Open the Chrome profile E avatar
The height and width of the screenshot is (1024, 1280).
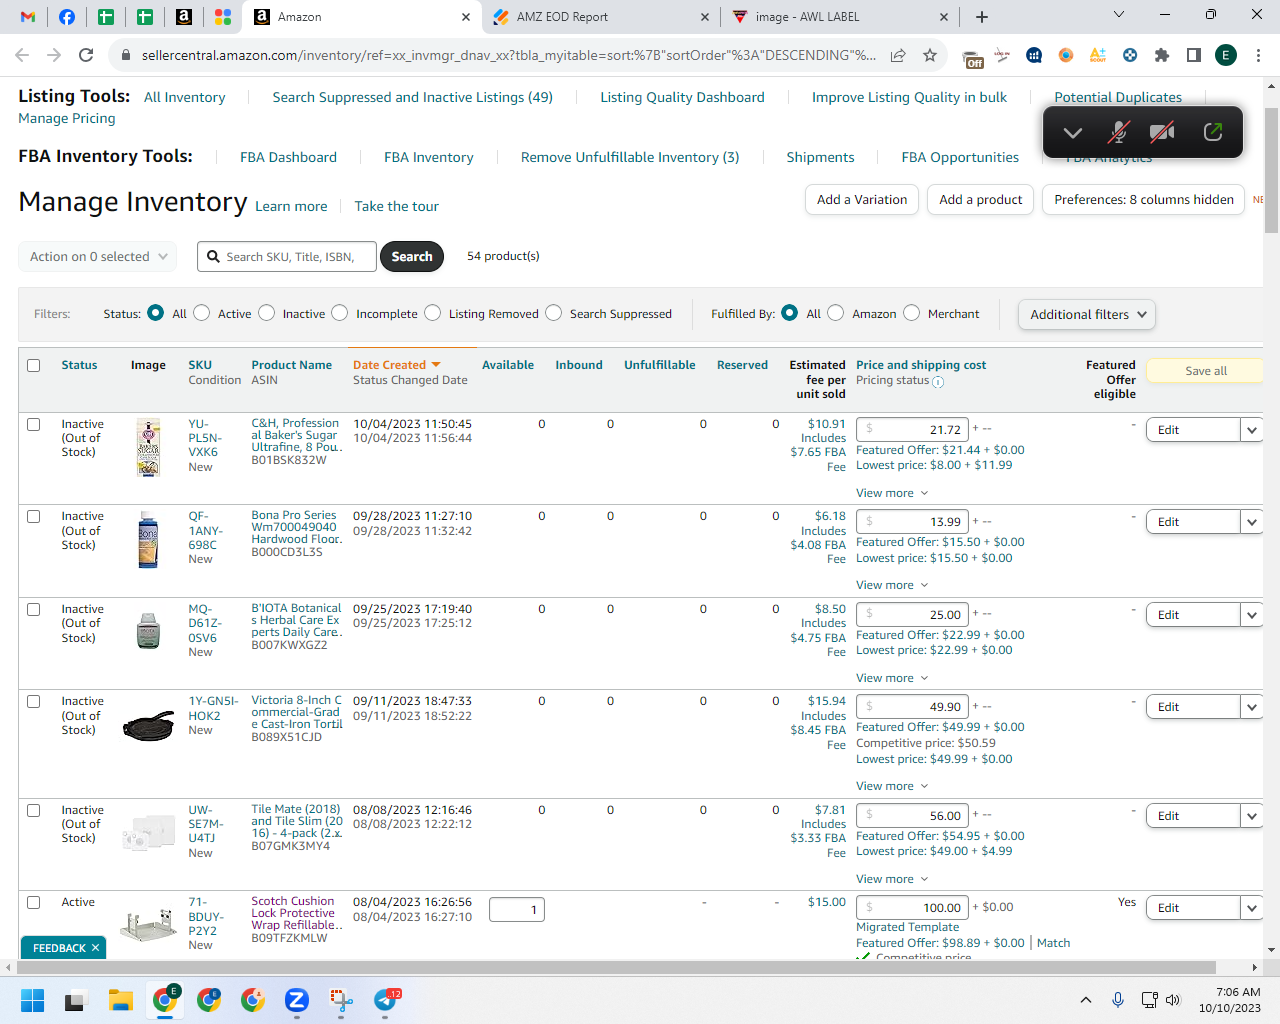(1226, 55)
